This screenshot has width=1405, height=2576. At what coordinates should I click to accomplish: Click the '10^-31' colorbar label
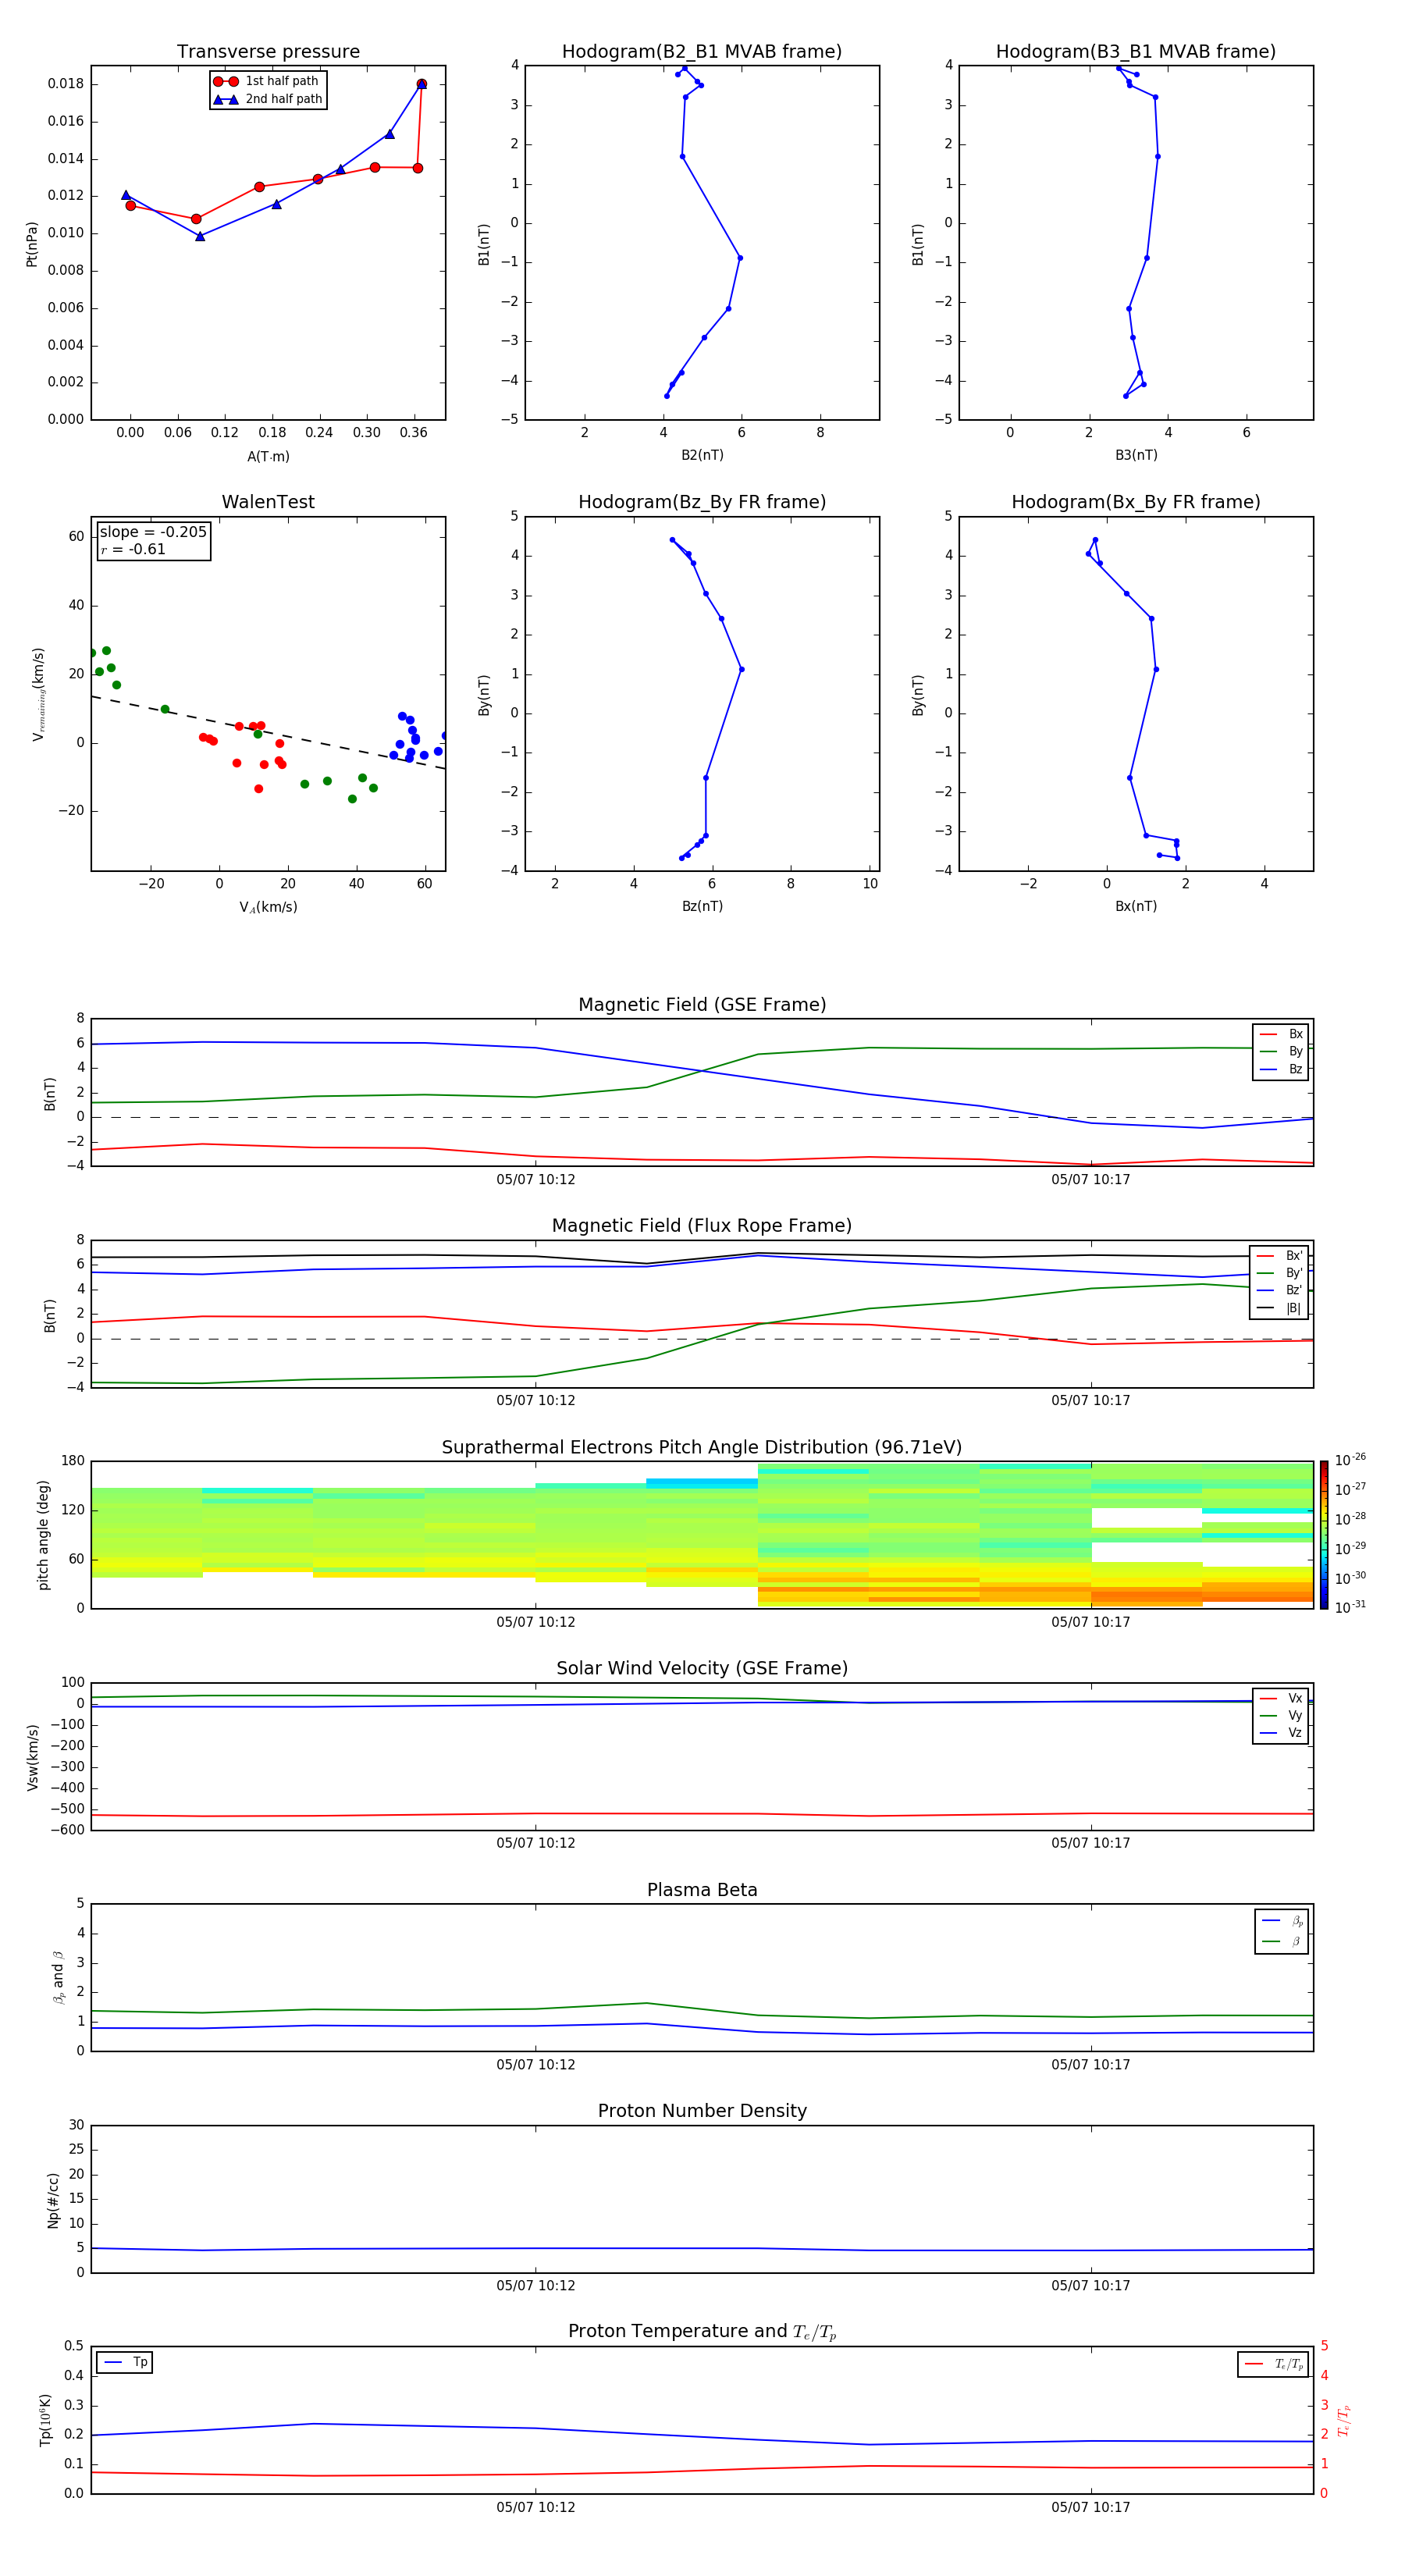pyautogui.click(x=1350, y=1607)
